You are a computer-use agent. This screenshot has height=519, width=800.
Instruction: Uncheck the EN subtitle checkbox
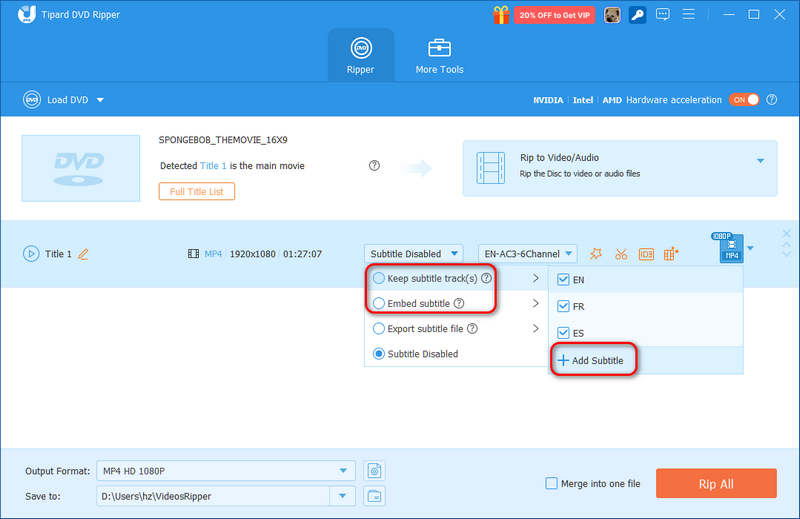(x=563, y=280)
